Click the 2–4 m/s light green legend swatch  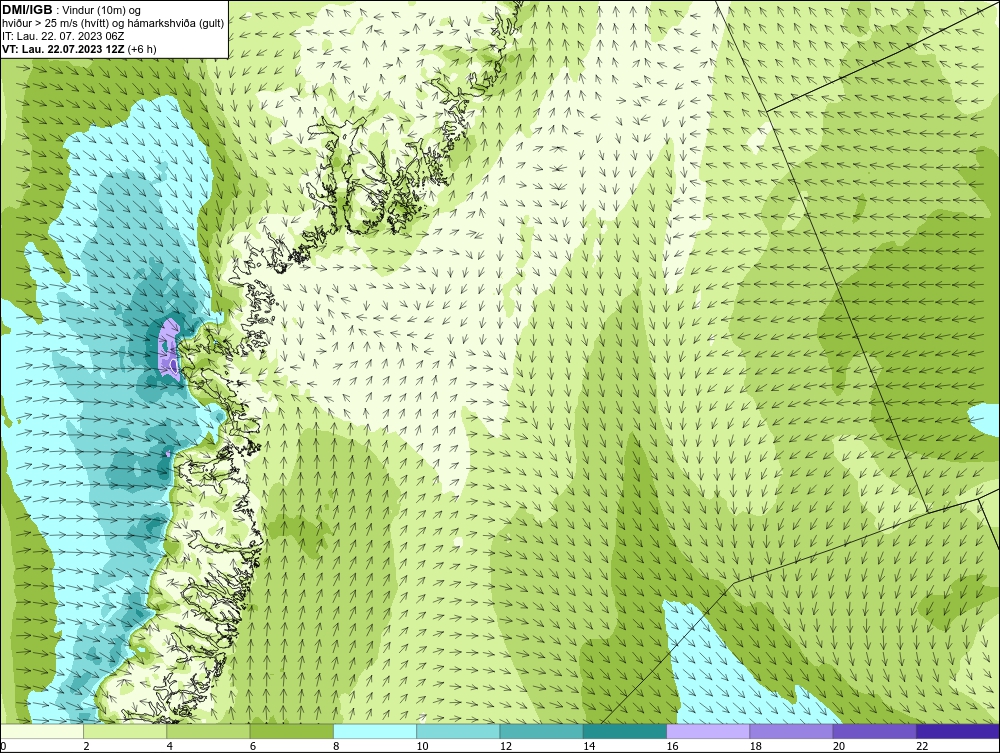pyautogui.click(x=125, y=731)
